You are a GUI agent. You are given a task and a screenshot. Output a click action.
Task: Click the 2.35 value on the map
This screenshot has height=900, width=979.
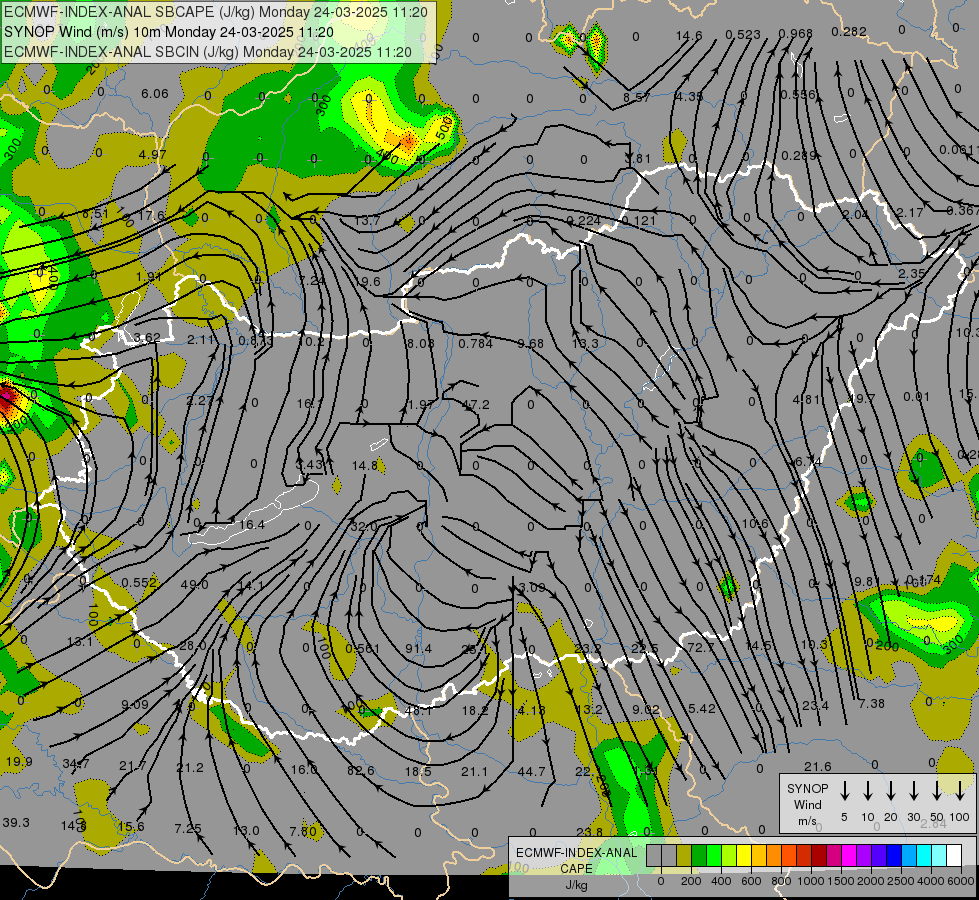point(912,274)
